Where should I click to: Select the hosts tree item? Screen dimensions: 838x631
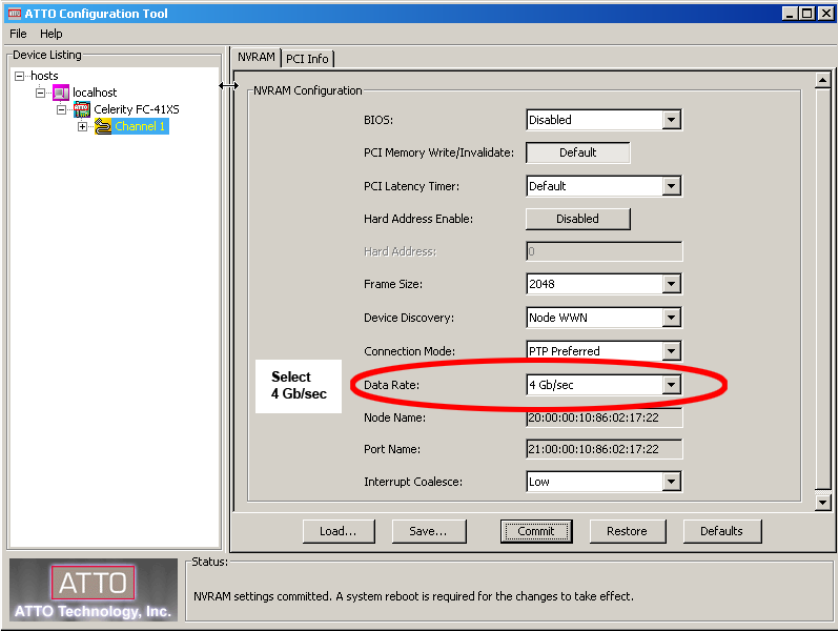[x=44, y=76]
